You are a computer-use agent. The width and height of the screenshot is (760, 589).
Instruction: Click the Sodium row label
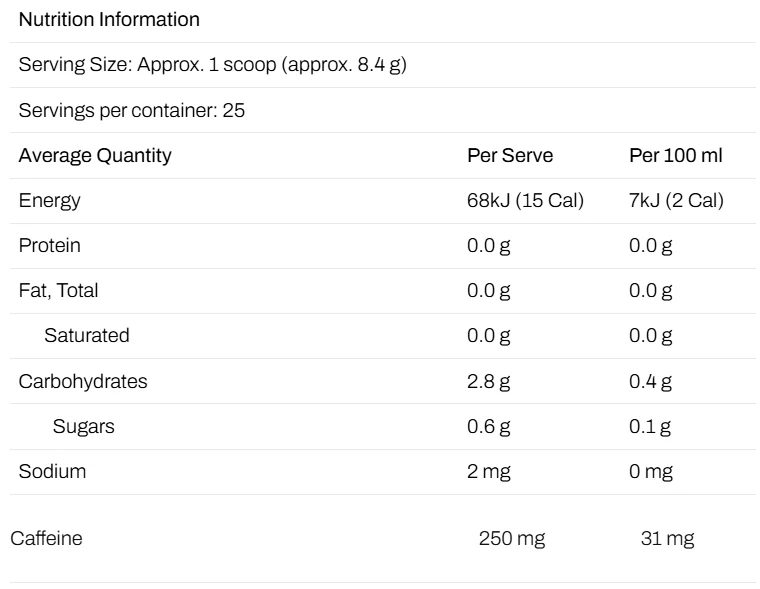(52, 472)
